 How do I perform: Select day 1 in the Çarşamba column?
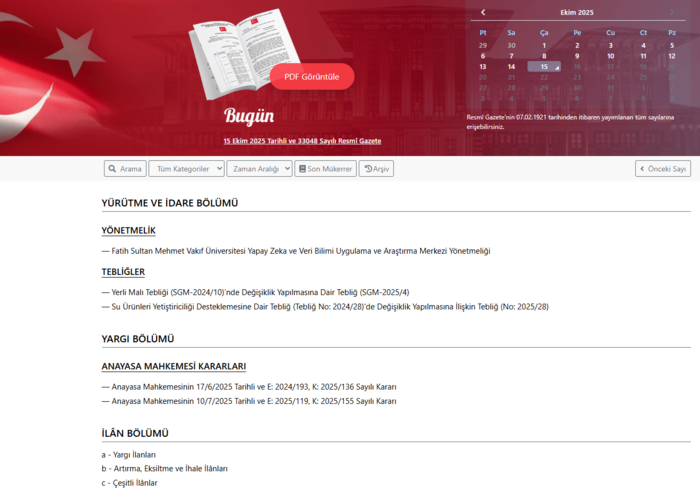pos(544,45)
